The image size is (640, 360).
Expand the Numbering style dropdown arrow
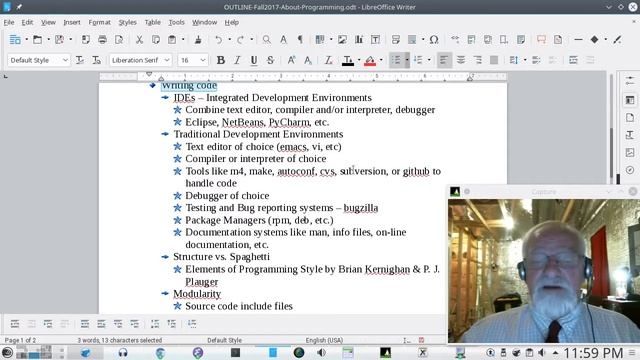point(429,60)
